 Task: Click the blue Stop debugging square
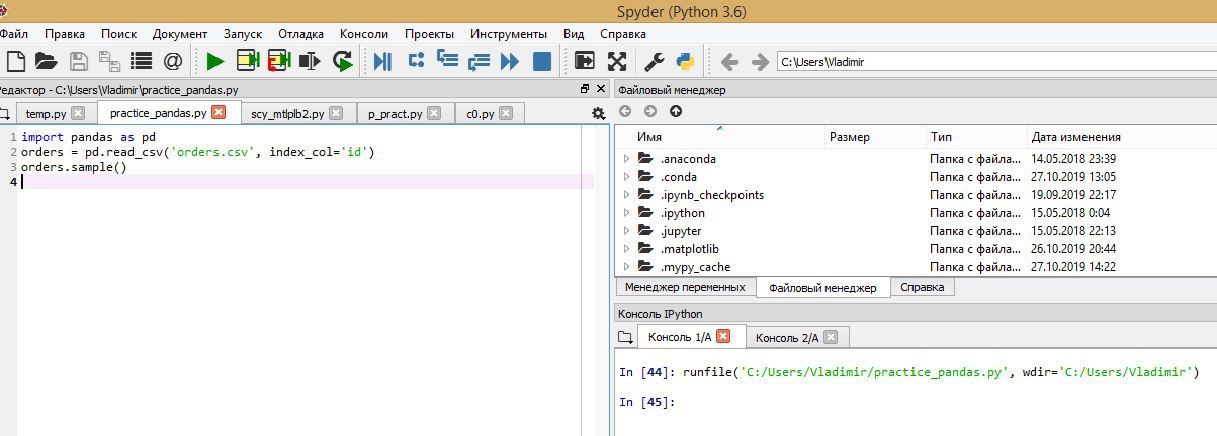pos(541,61)
